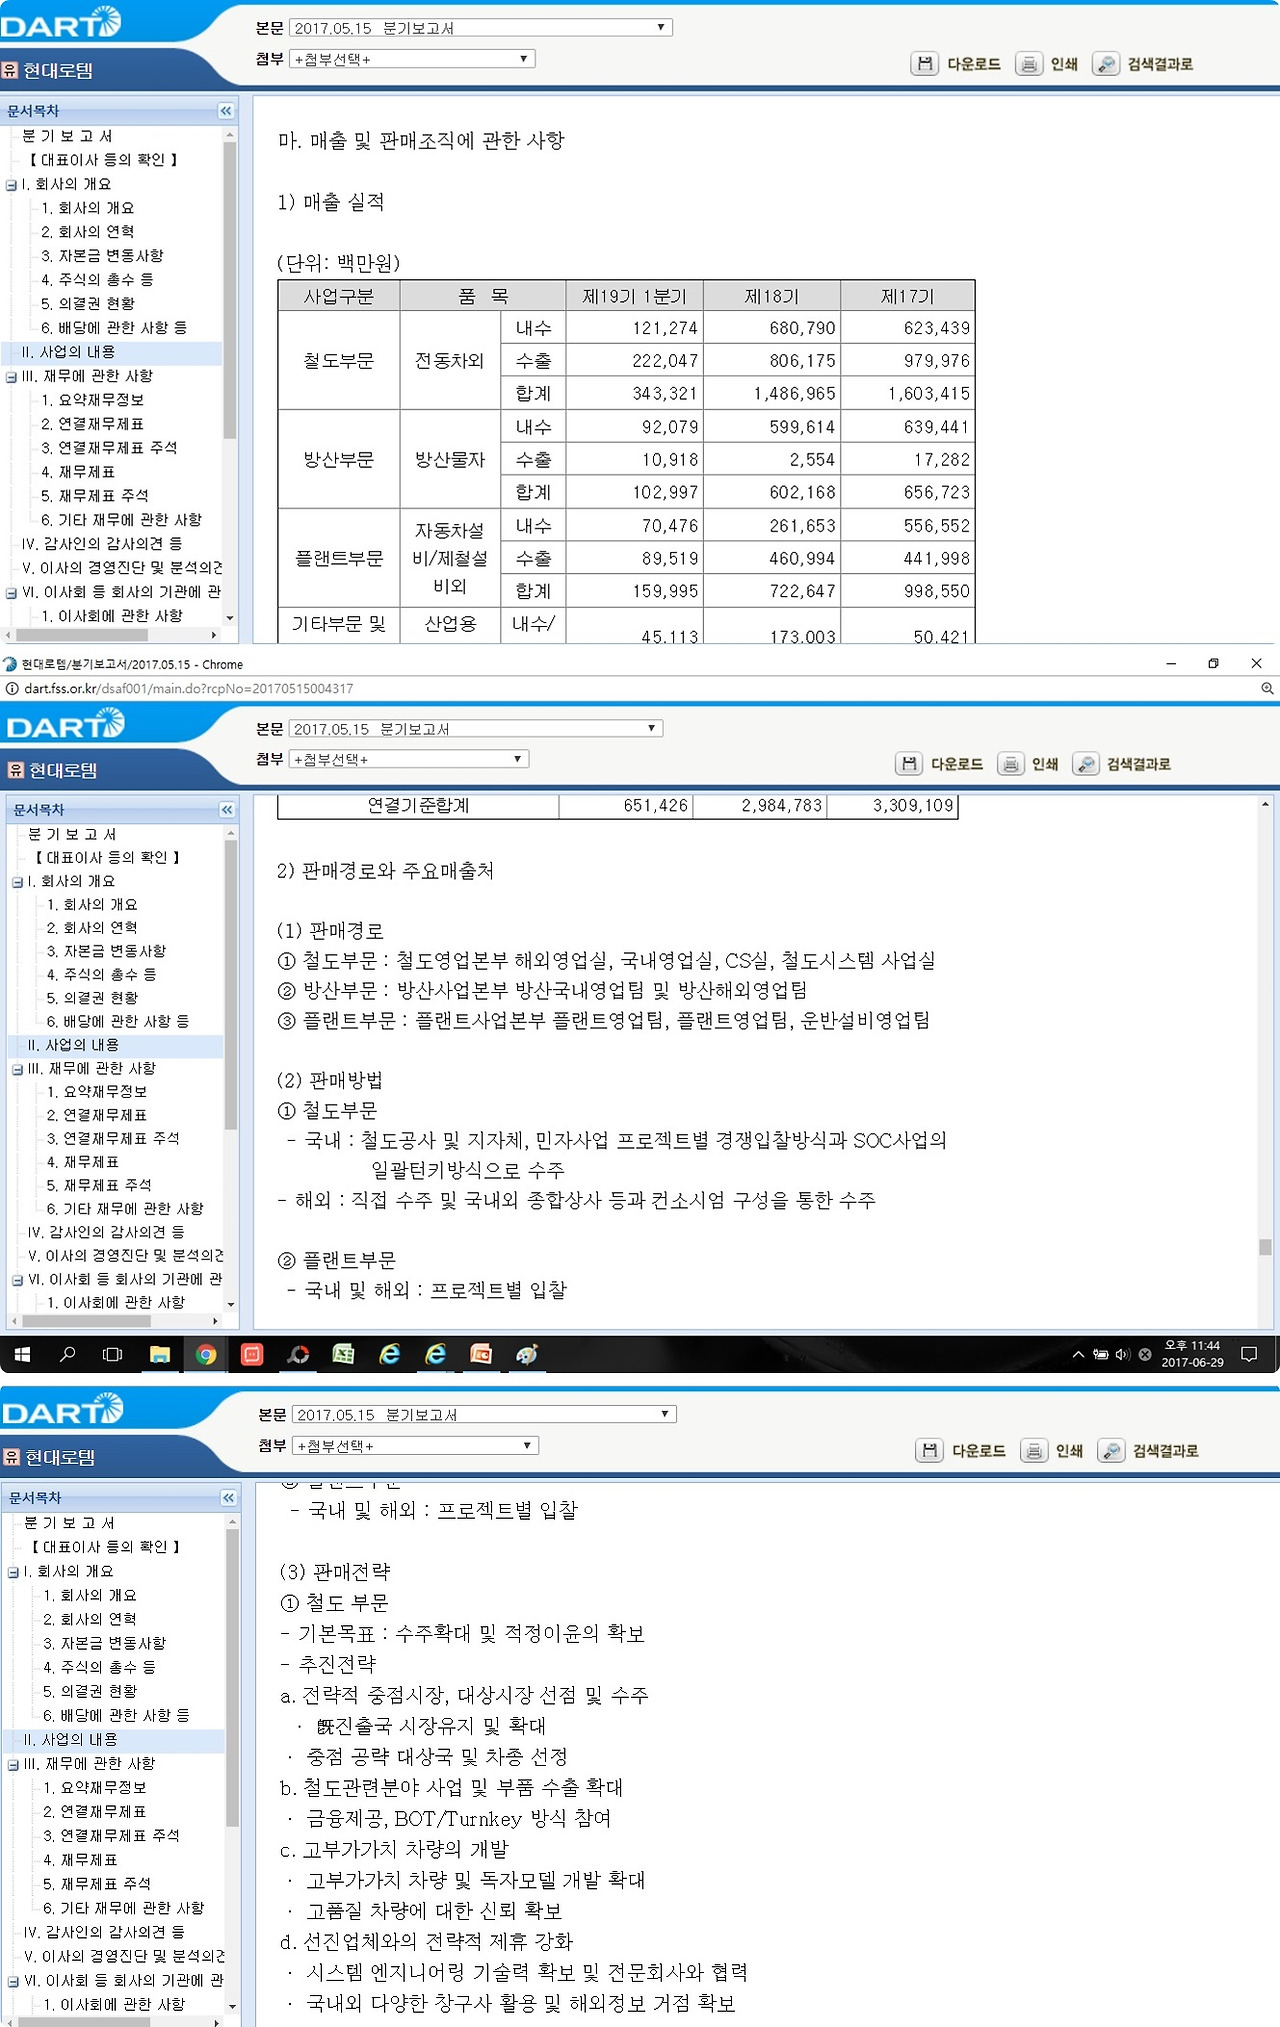Image resolution: width=1280 pixels, height=2027 pixels.
Task: Click the 다운로드 save icon above the sales table
Action: point(925,64)
